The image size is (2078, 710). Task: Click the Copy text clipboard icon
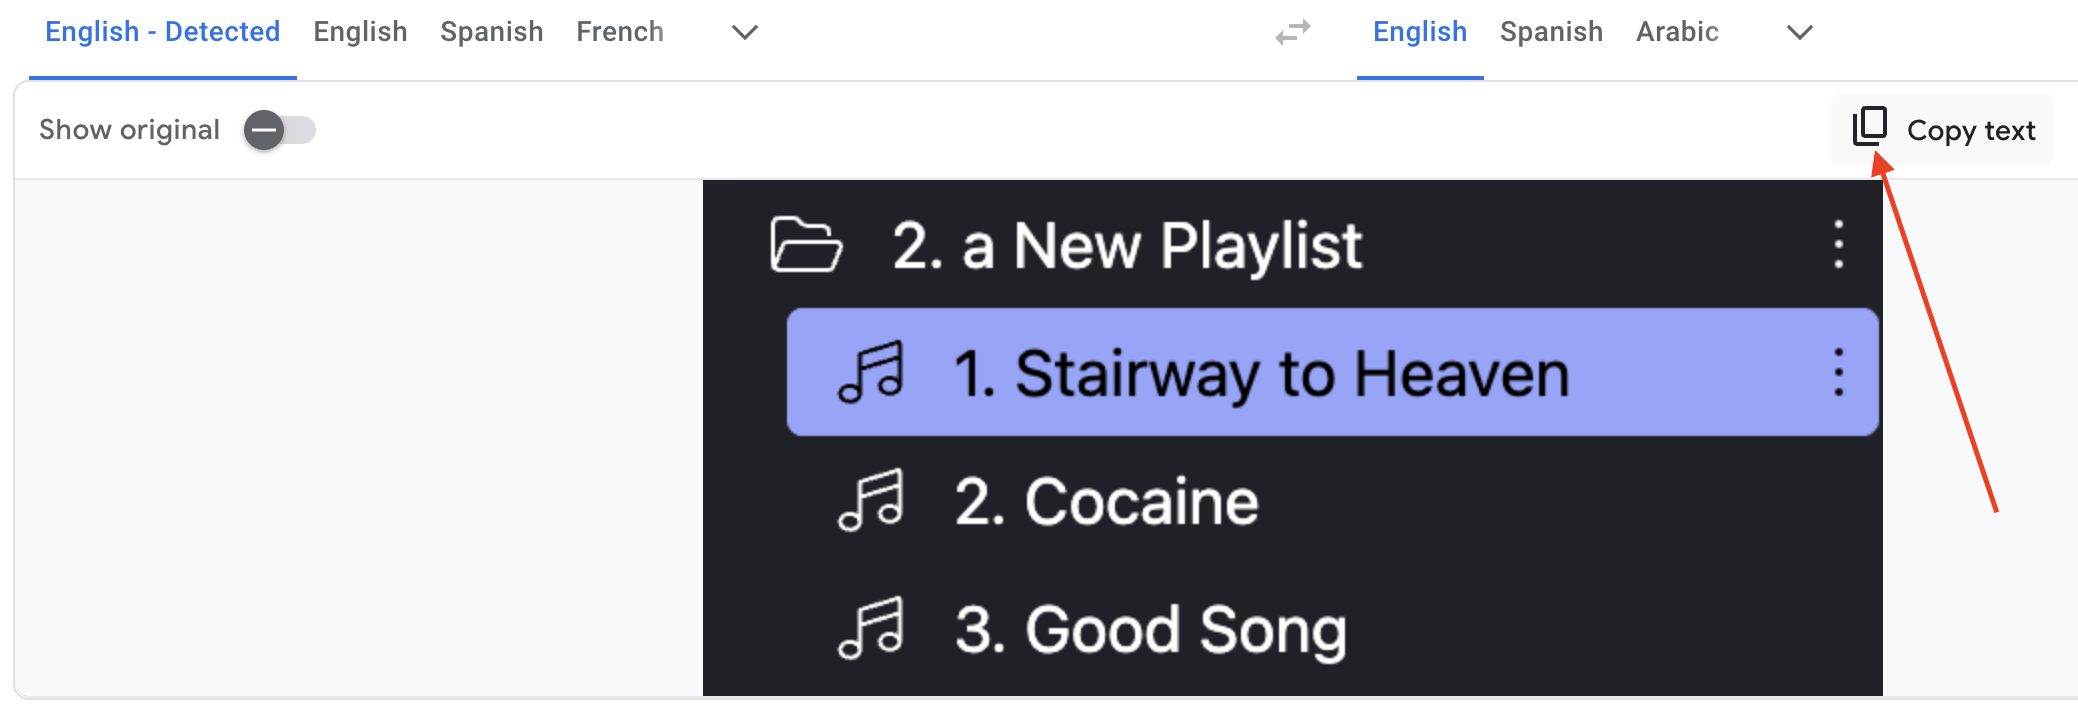[1870, 127]
